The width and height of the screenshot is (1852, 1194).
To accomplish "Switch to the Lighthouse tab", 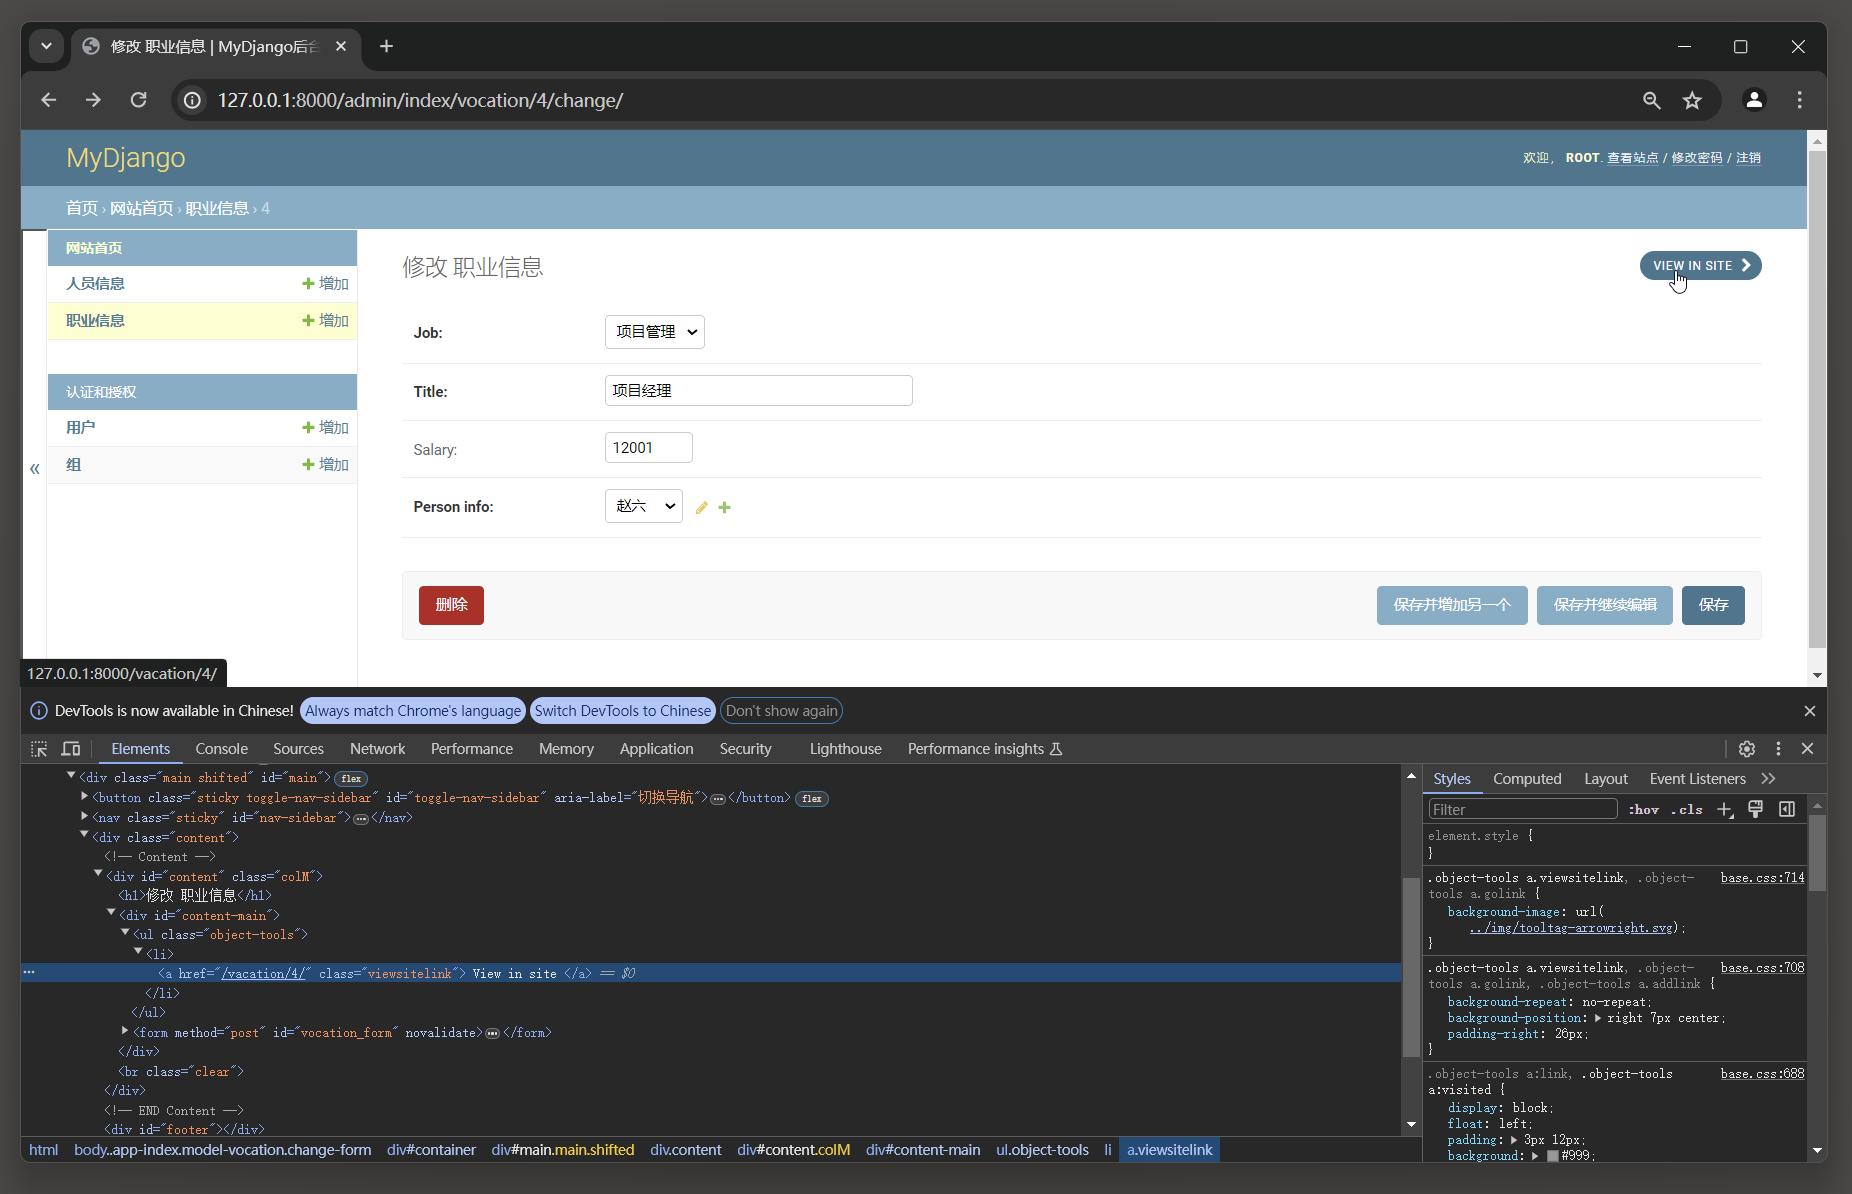I will coord(845,749).
